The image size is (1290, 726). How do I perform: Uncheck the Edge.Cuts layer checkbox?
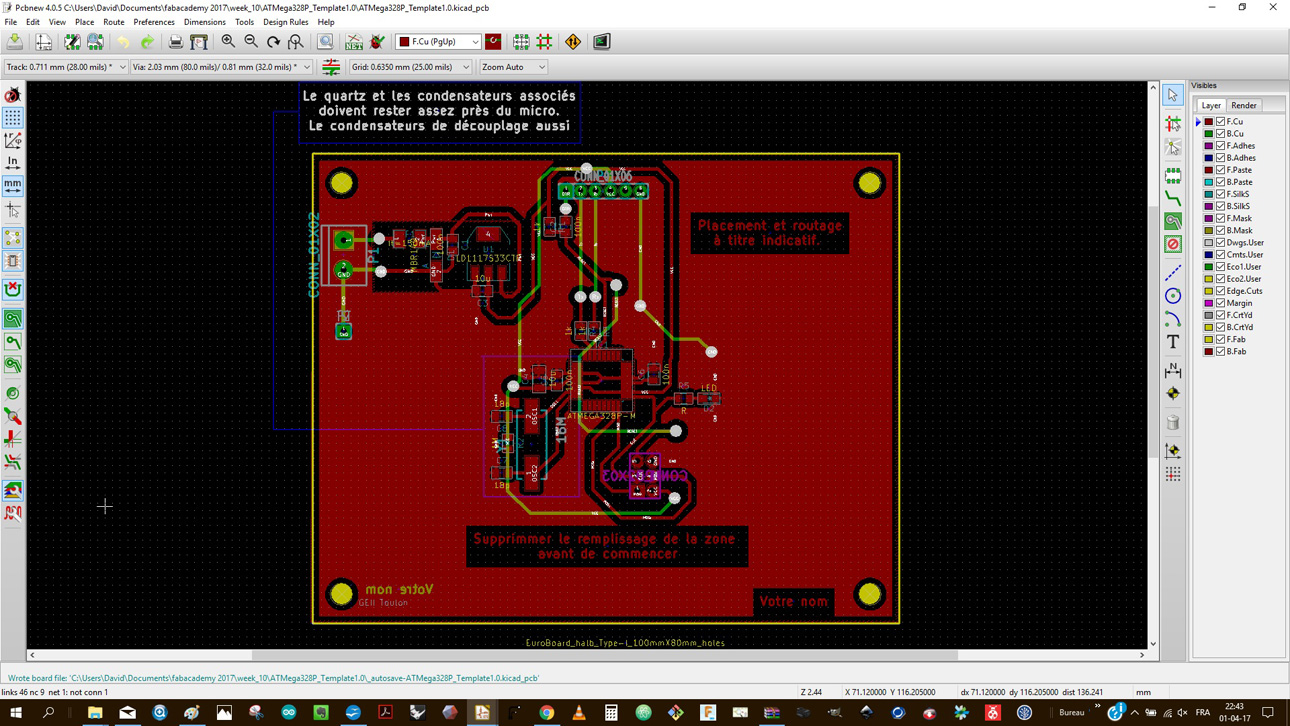coord(1221,291)
